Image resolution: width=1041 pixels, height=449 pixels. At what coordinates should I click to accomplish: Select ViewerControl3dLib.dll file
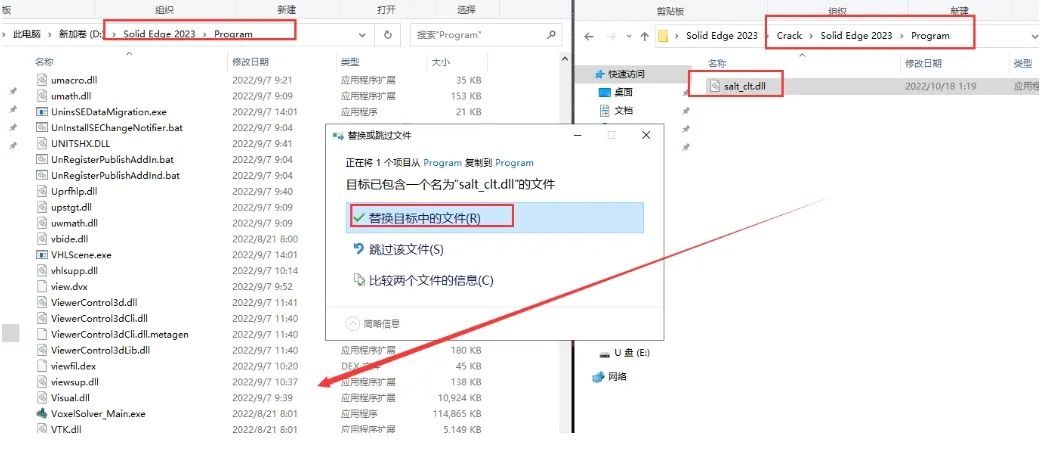[x=100, y=350]
